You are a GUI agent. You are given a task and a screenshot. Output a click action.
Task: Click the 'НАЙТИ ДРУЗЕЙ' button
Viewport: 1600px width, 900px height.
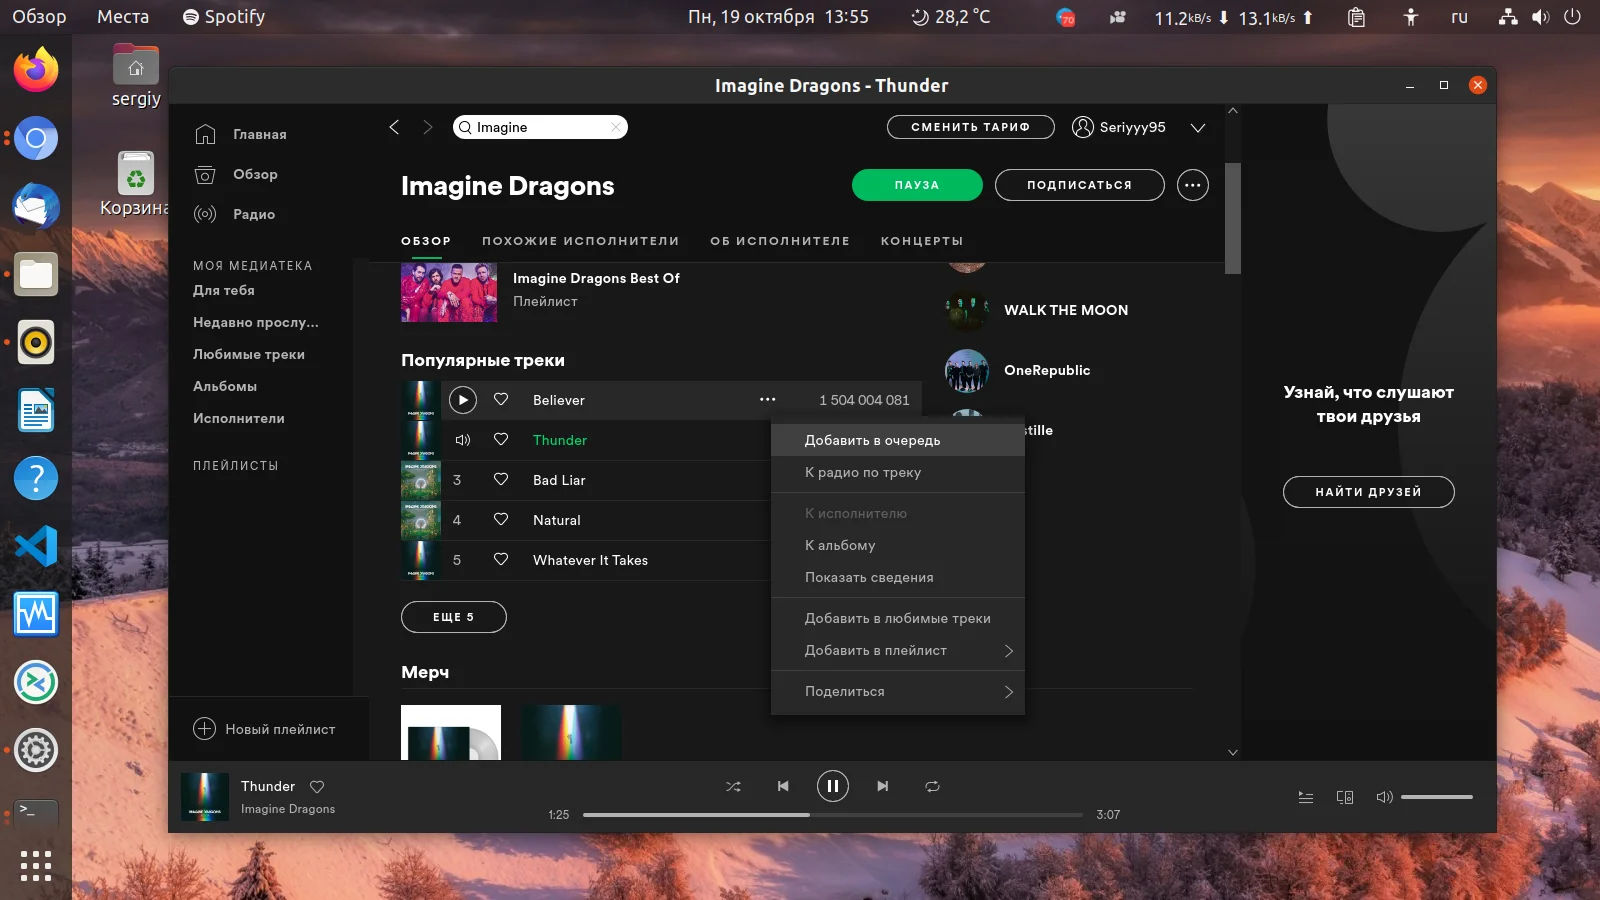[x=1368, y=492]
